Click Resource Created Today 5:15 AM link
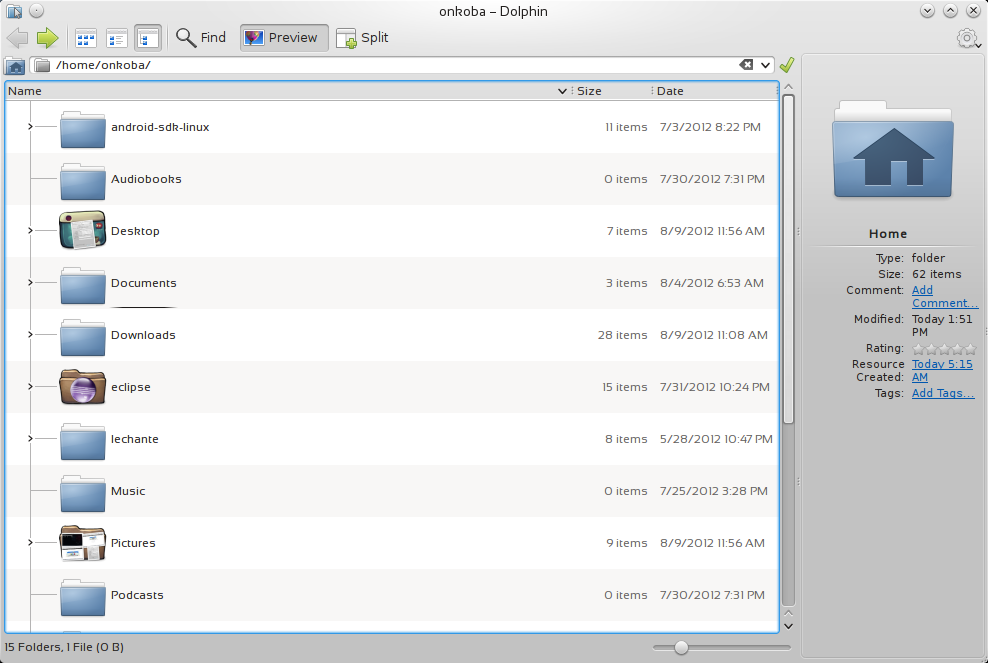 pyautogui.click(x=942, y=371)
